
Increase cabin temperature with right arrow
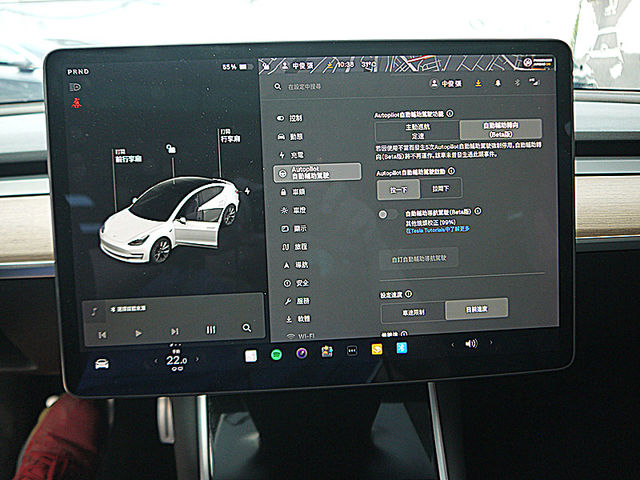(198, 359)
